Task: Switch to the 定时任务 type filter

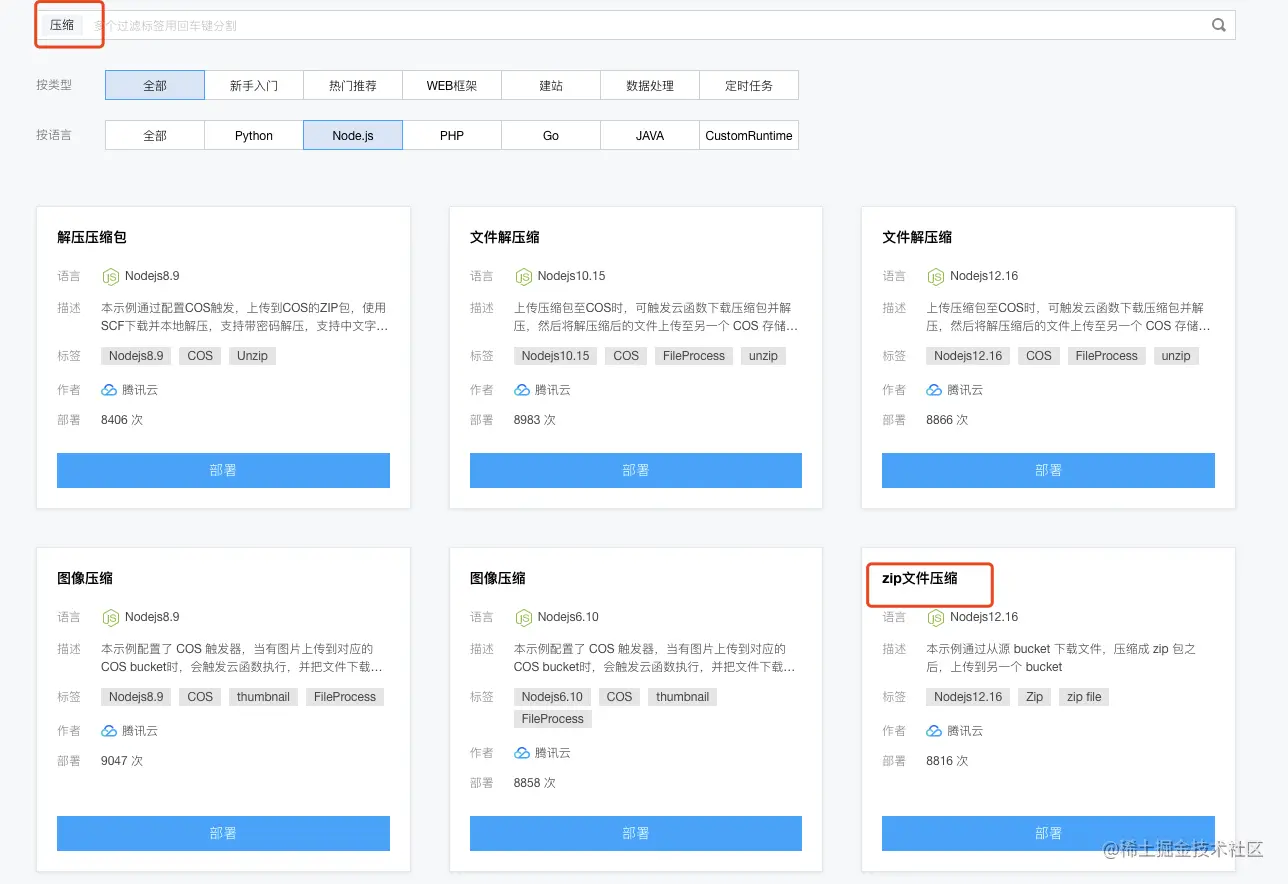Action: pos(749,85)
